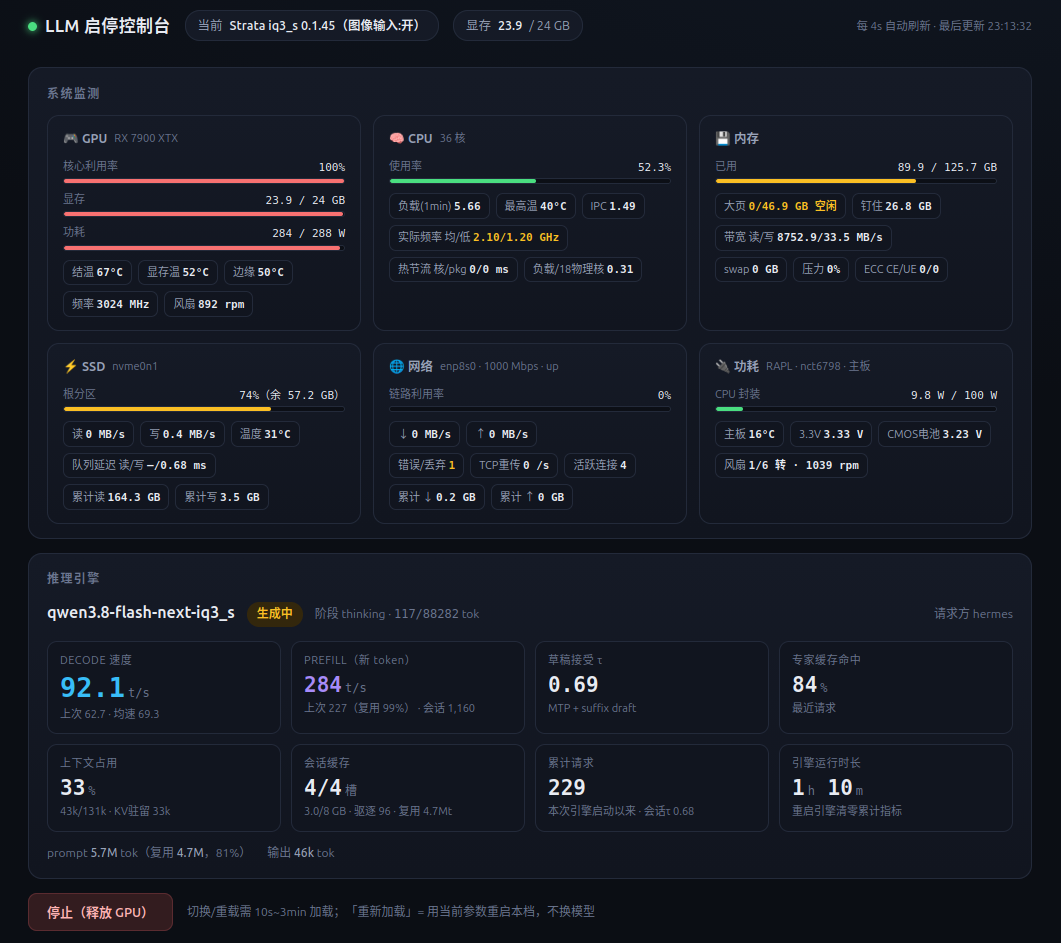Click the 内存 已用 progress bar
1061x943 pixels.
click(856, 181)
